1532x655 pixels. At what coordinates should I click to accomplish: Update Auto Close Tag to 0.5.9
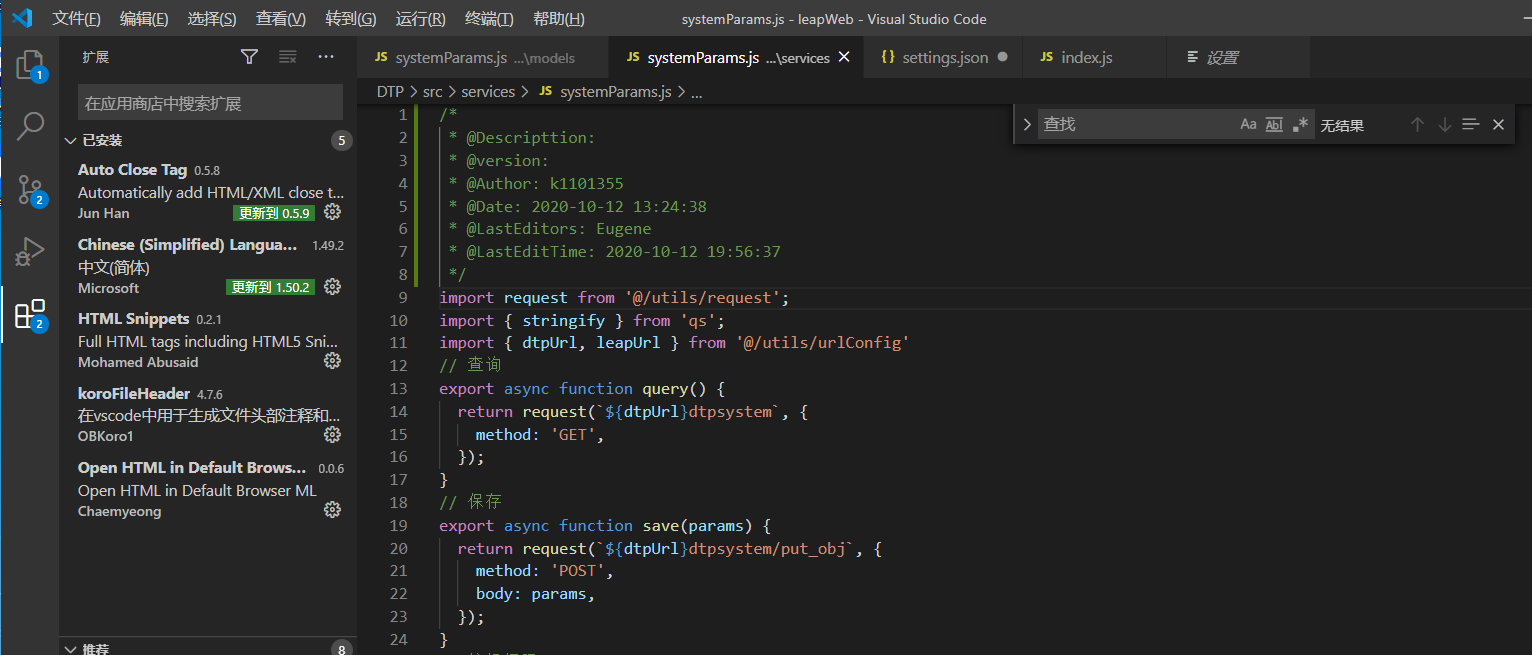coord(273,212)
